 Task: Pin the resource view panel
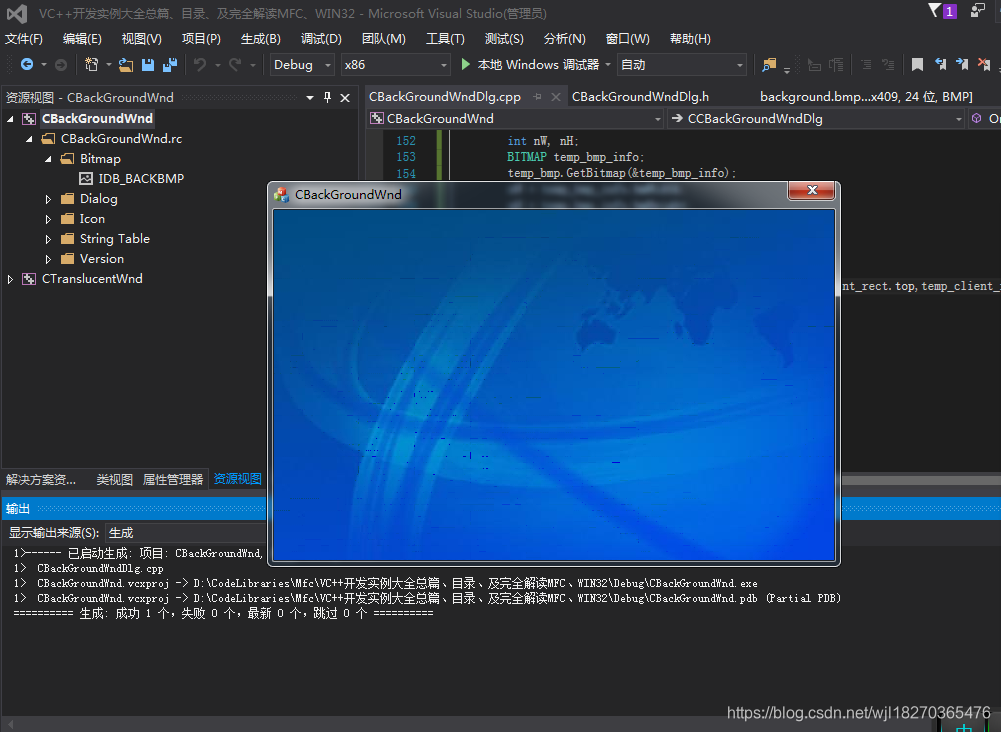(327, 98)
